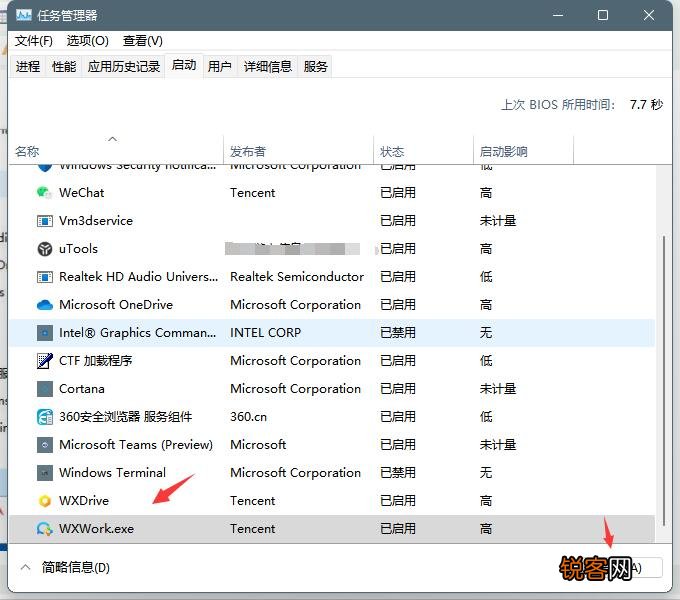Sort by the 名称 column header
Viewport: 680px width, 600px height.
click(x=116, y=150)
